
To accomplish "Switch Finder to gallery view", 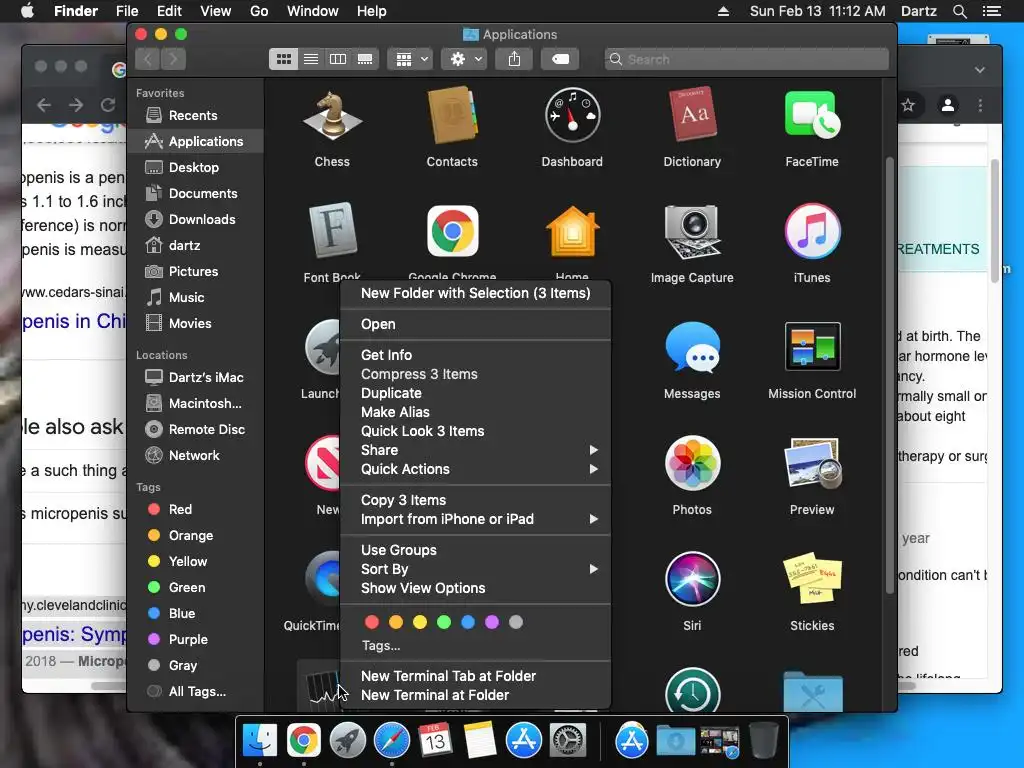I will click(x=365, y=59).
